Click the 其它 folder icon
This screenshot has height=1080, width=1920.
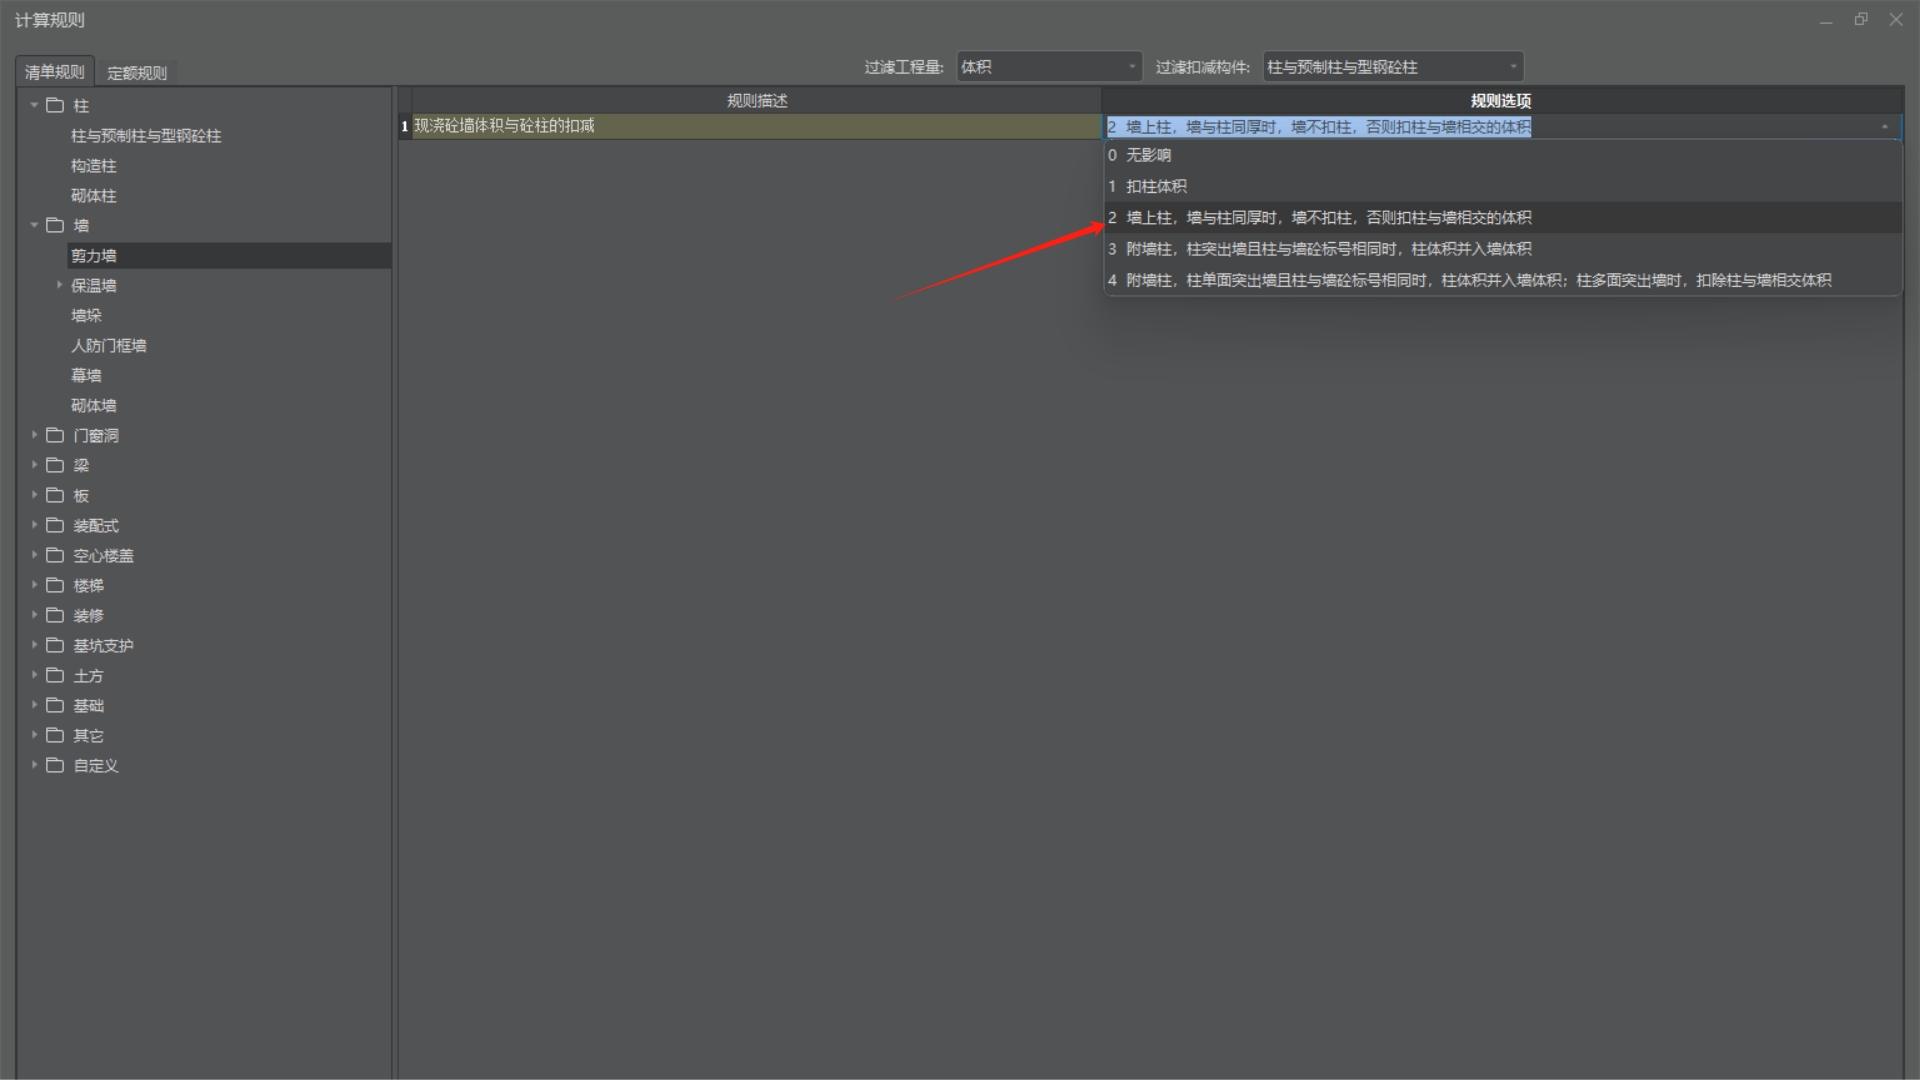pyautogui.click(x=55, y=735)
